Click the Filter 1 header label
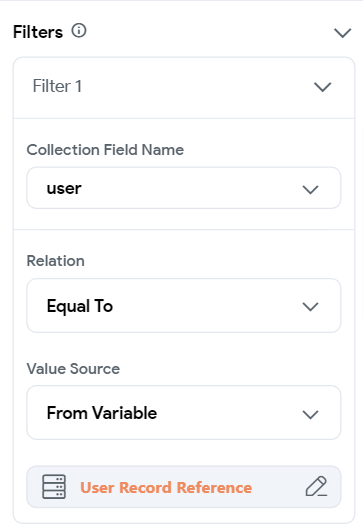 click(57, 86)
